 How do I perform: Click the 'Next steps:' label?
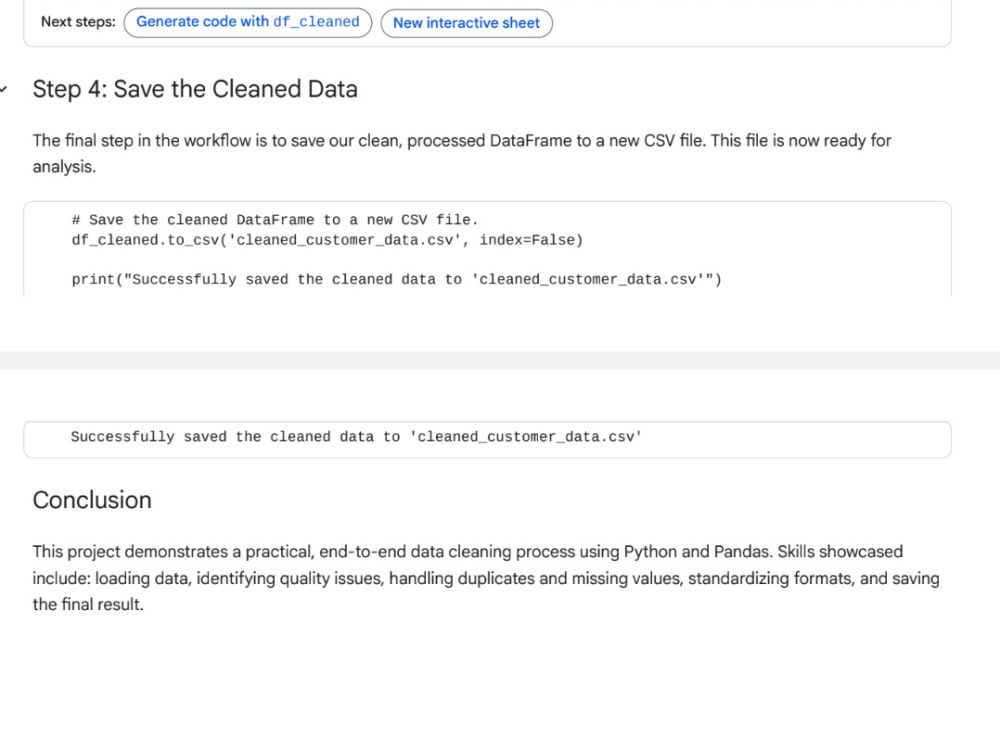[x=78, y=22]
